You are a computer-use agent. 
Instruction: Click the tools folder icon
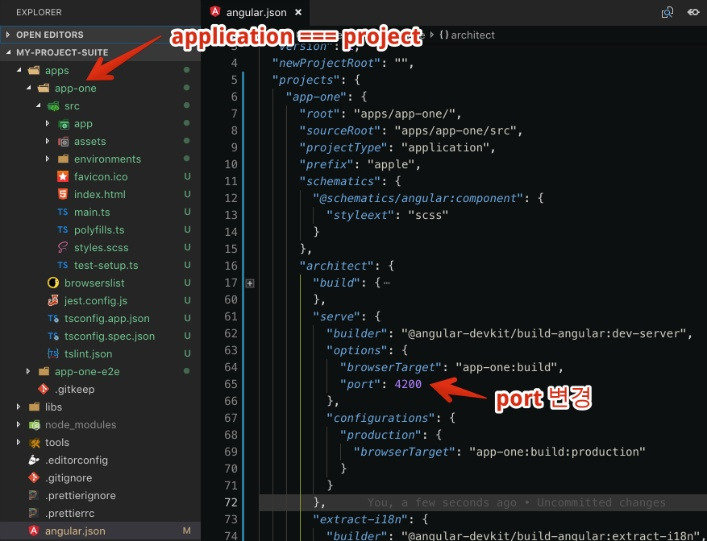(x=34, y=443)
